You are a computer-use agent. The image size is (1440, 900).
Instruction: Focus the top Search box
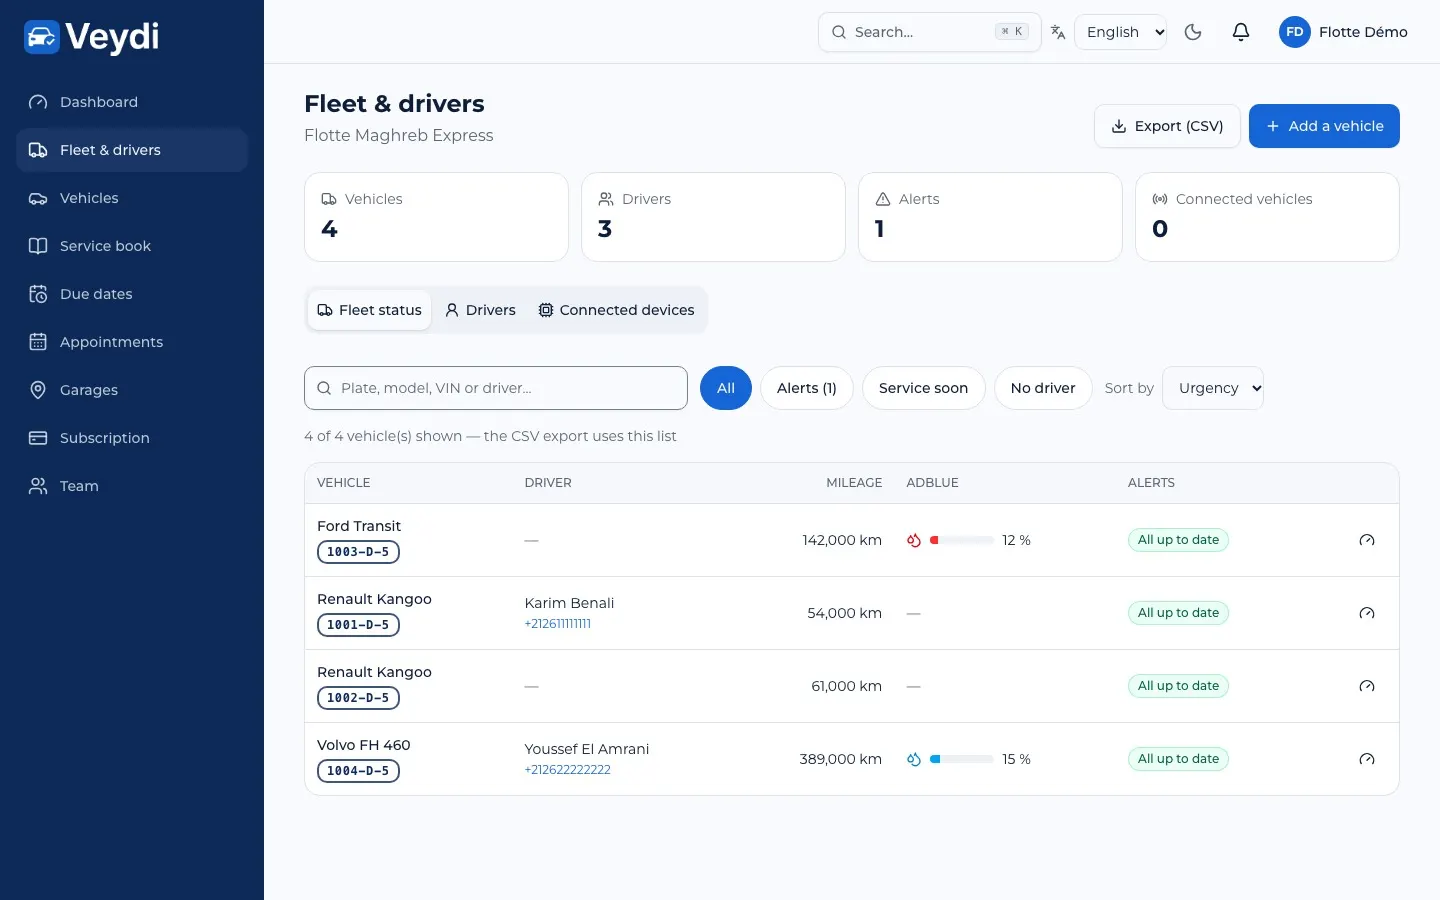coord(929,32)
